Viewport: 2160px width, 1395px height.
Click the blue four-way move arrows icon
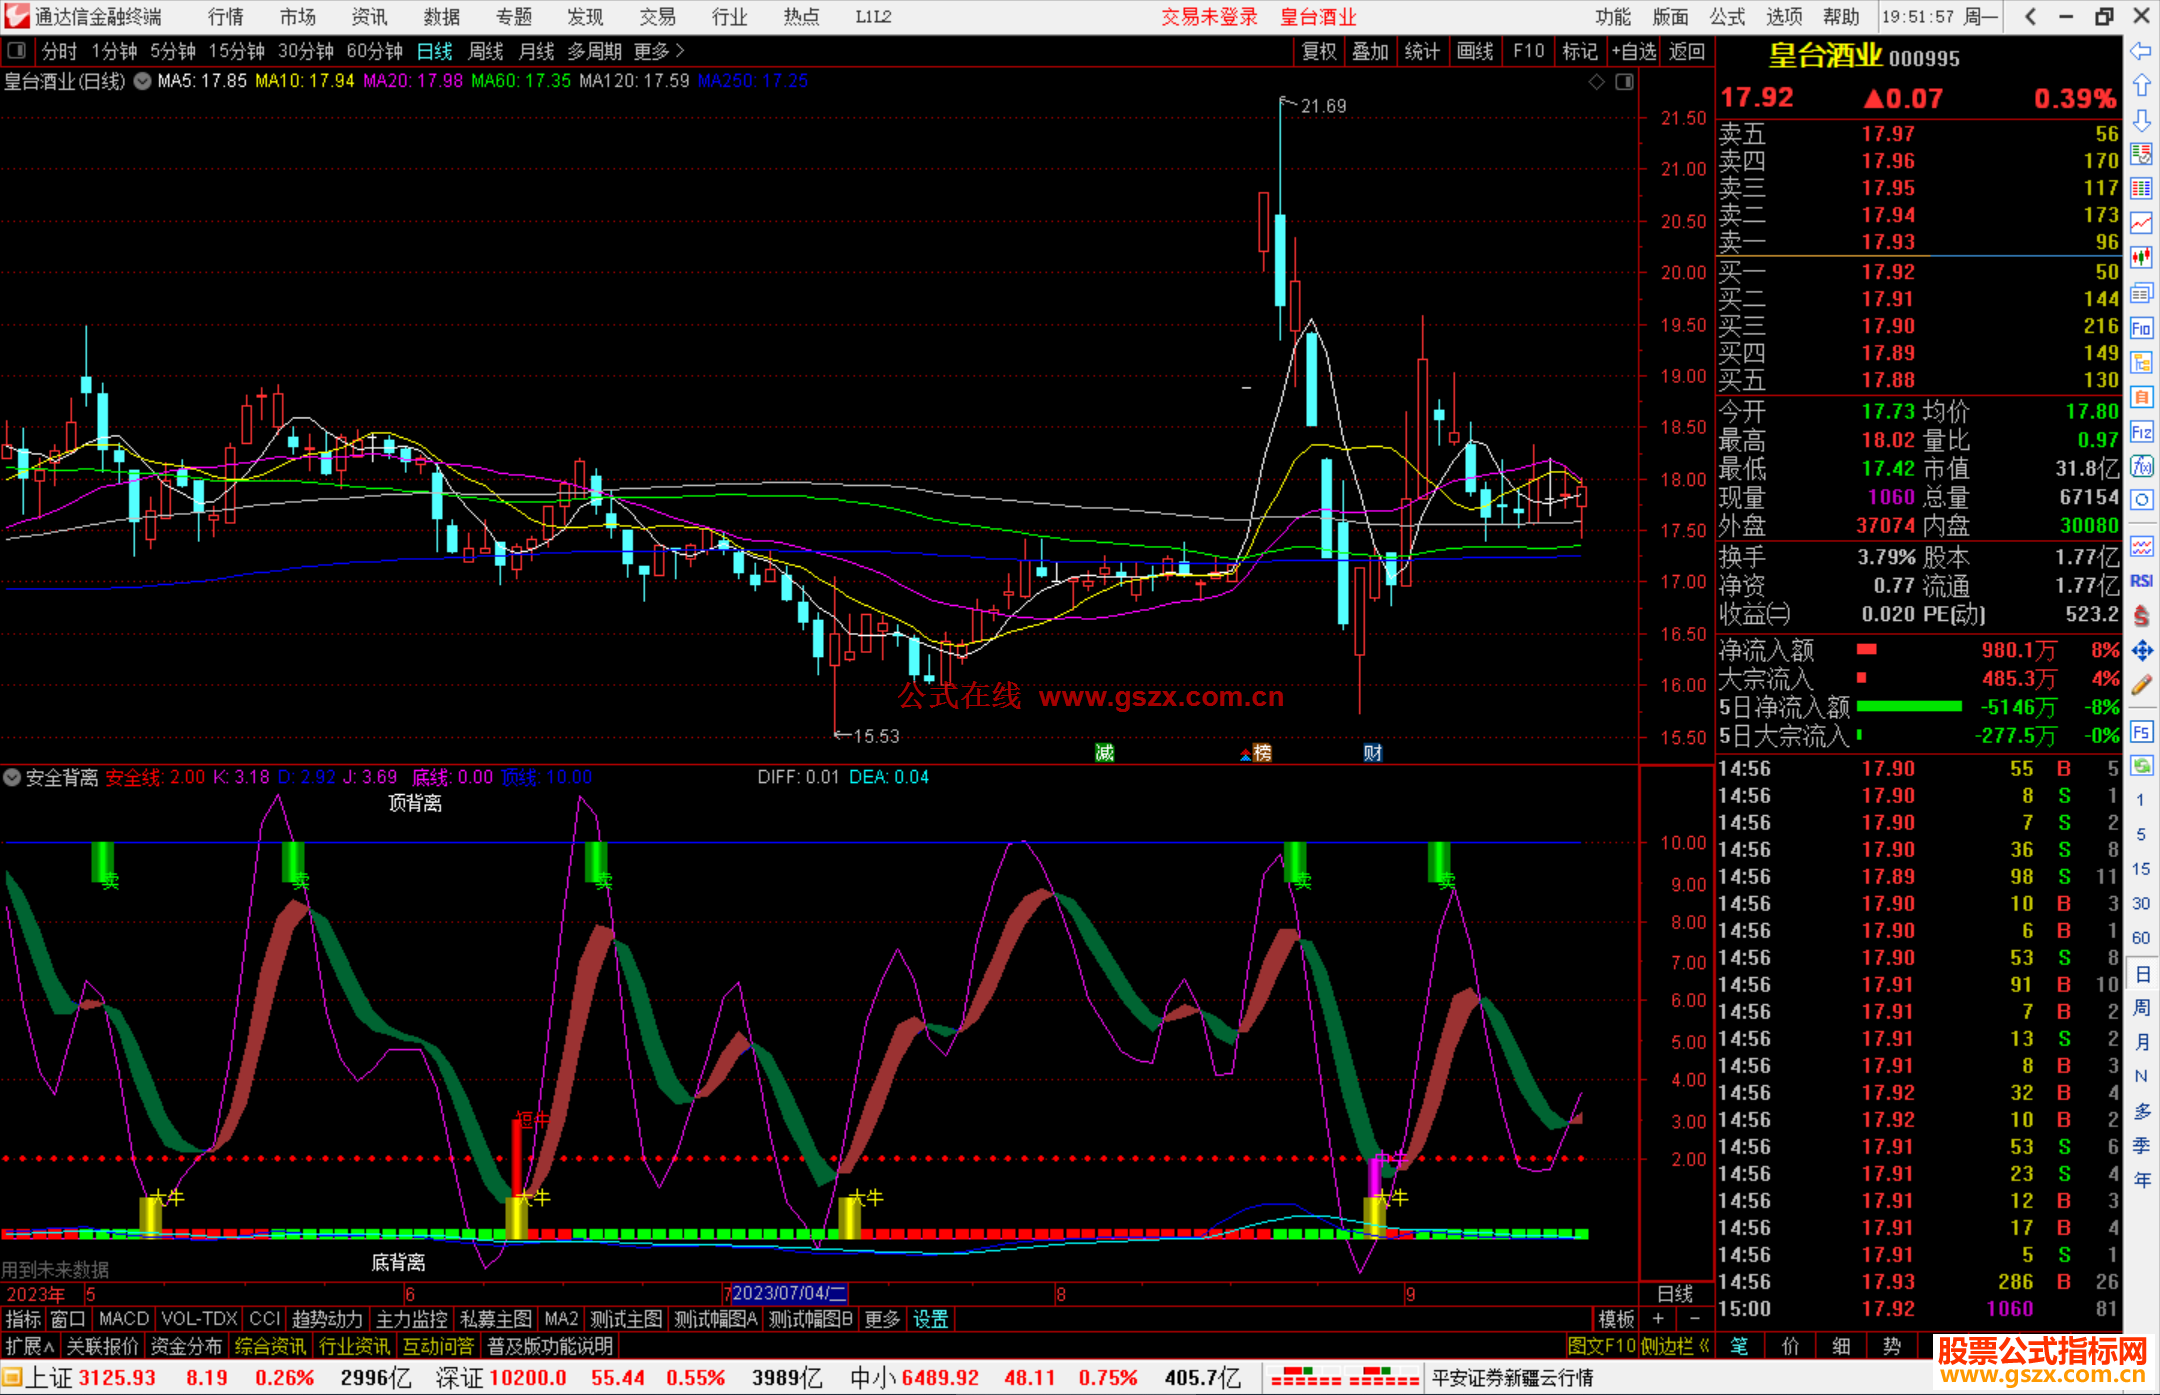2141,651
